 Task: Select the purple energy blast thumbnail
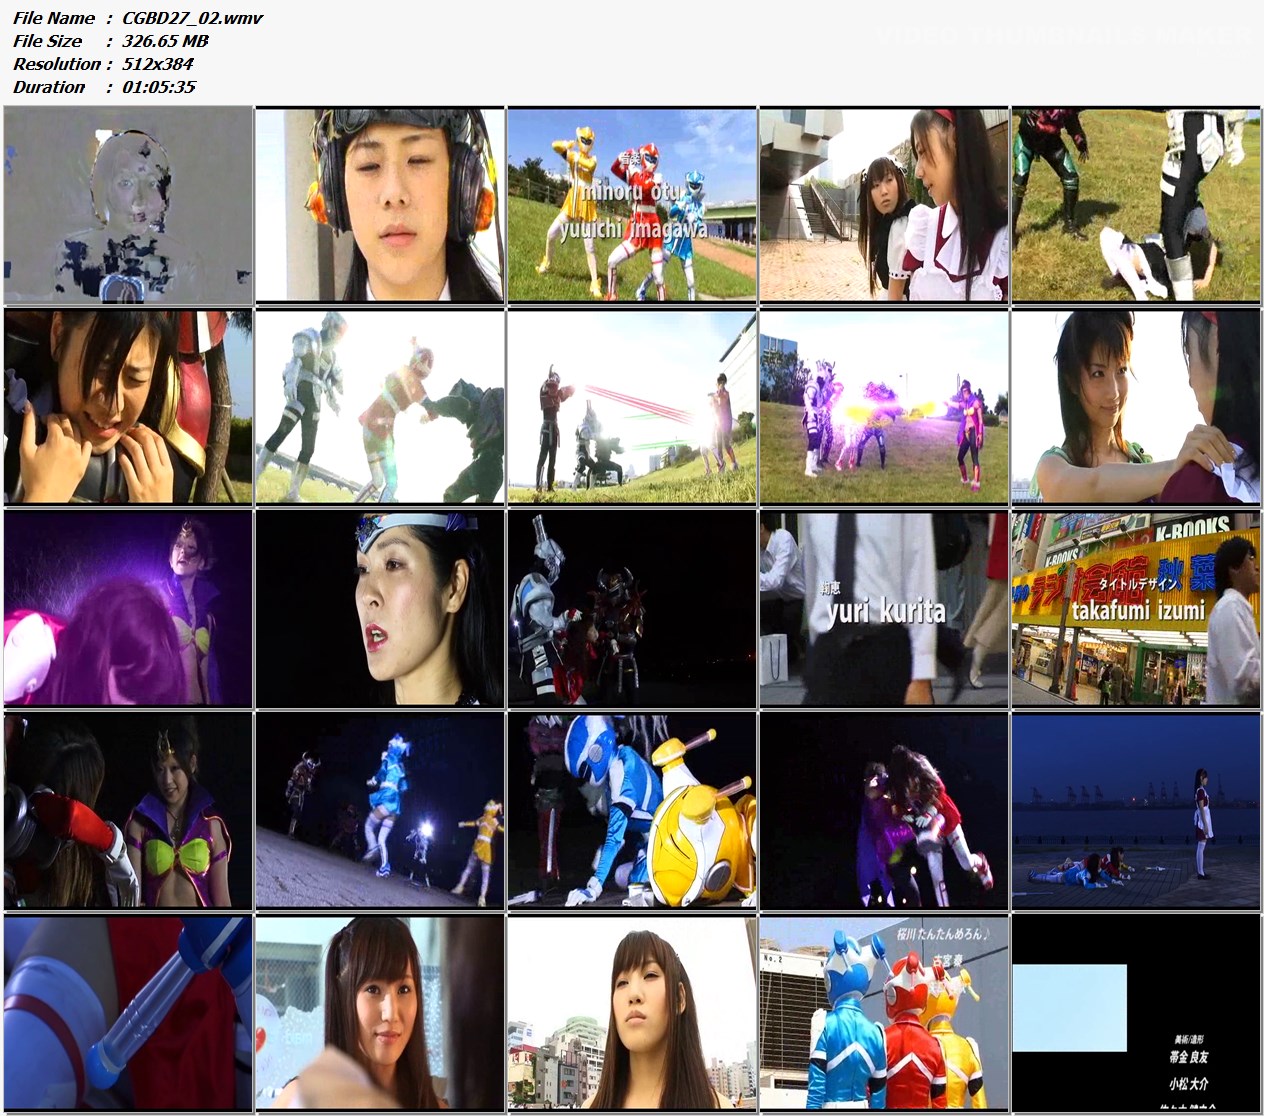point(884,406)
